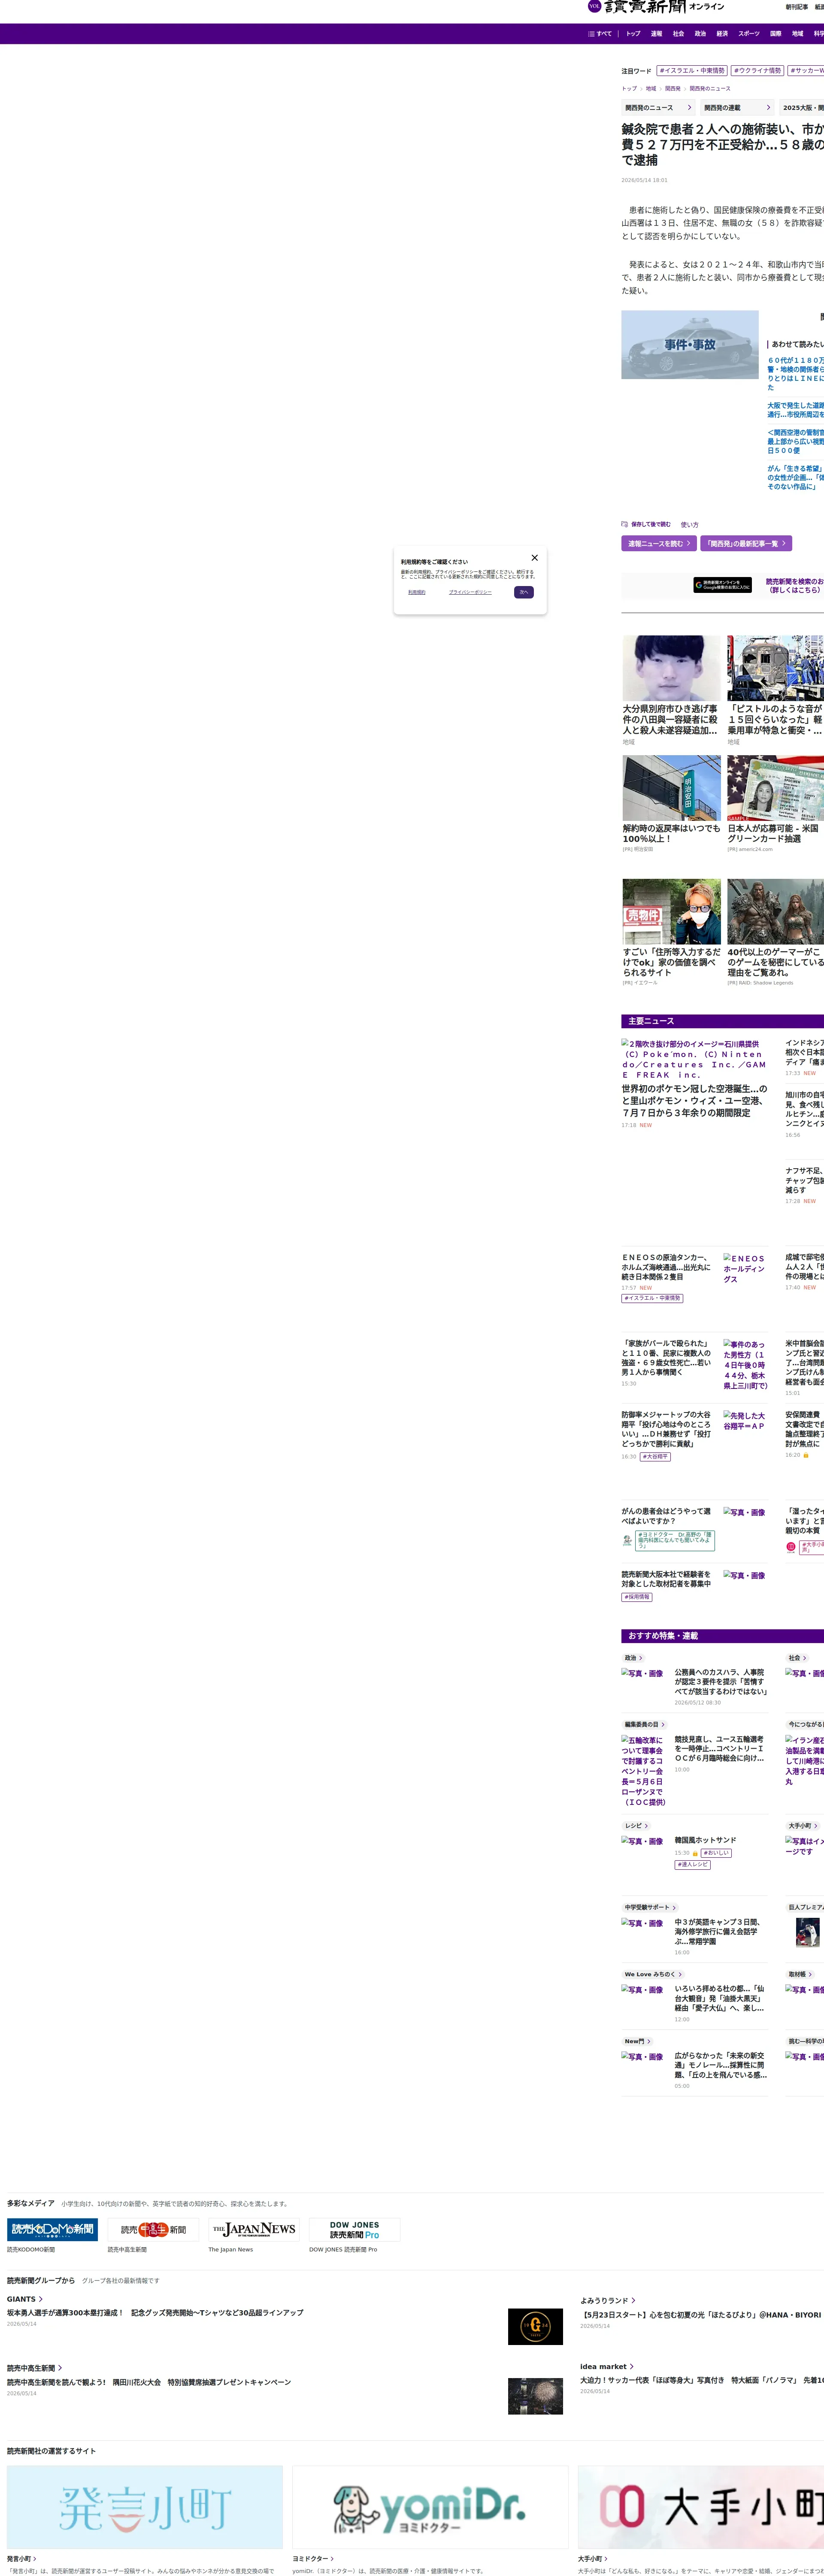Open The Japan News logo
The image size is (824, 2576).
(254, 2229)
